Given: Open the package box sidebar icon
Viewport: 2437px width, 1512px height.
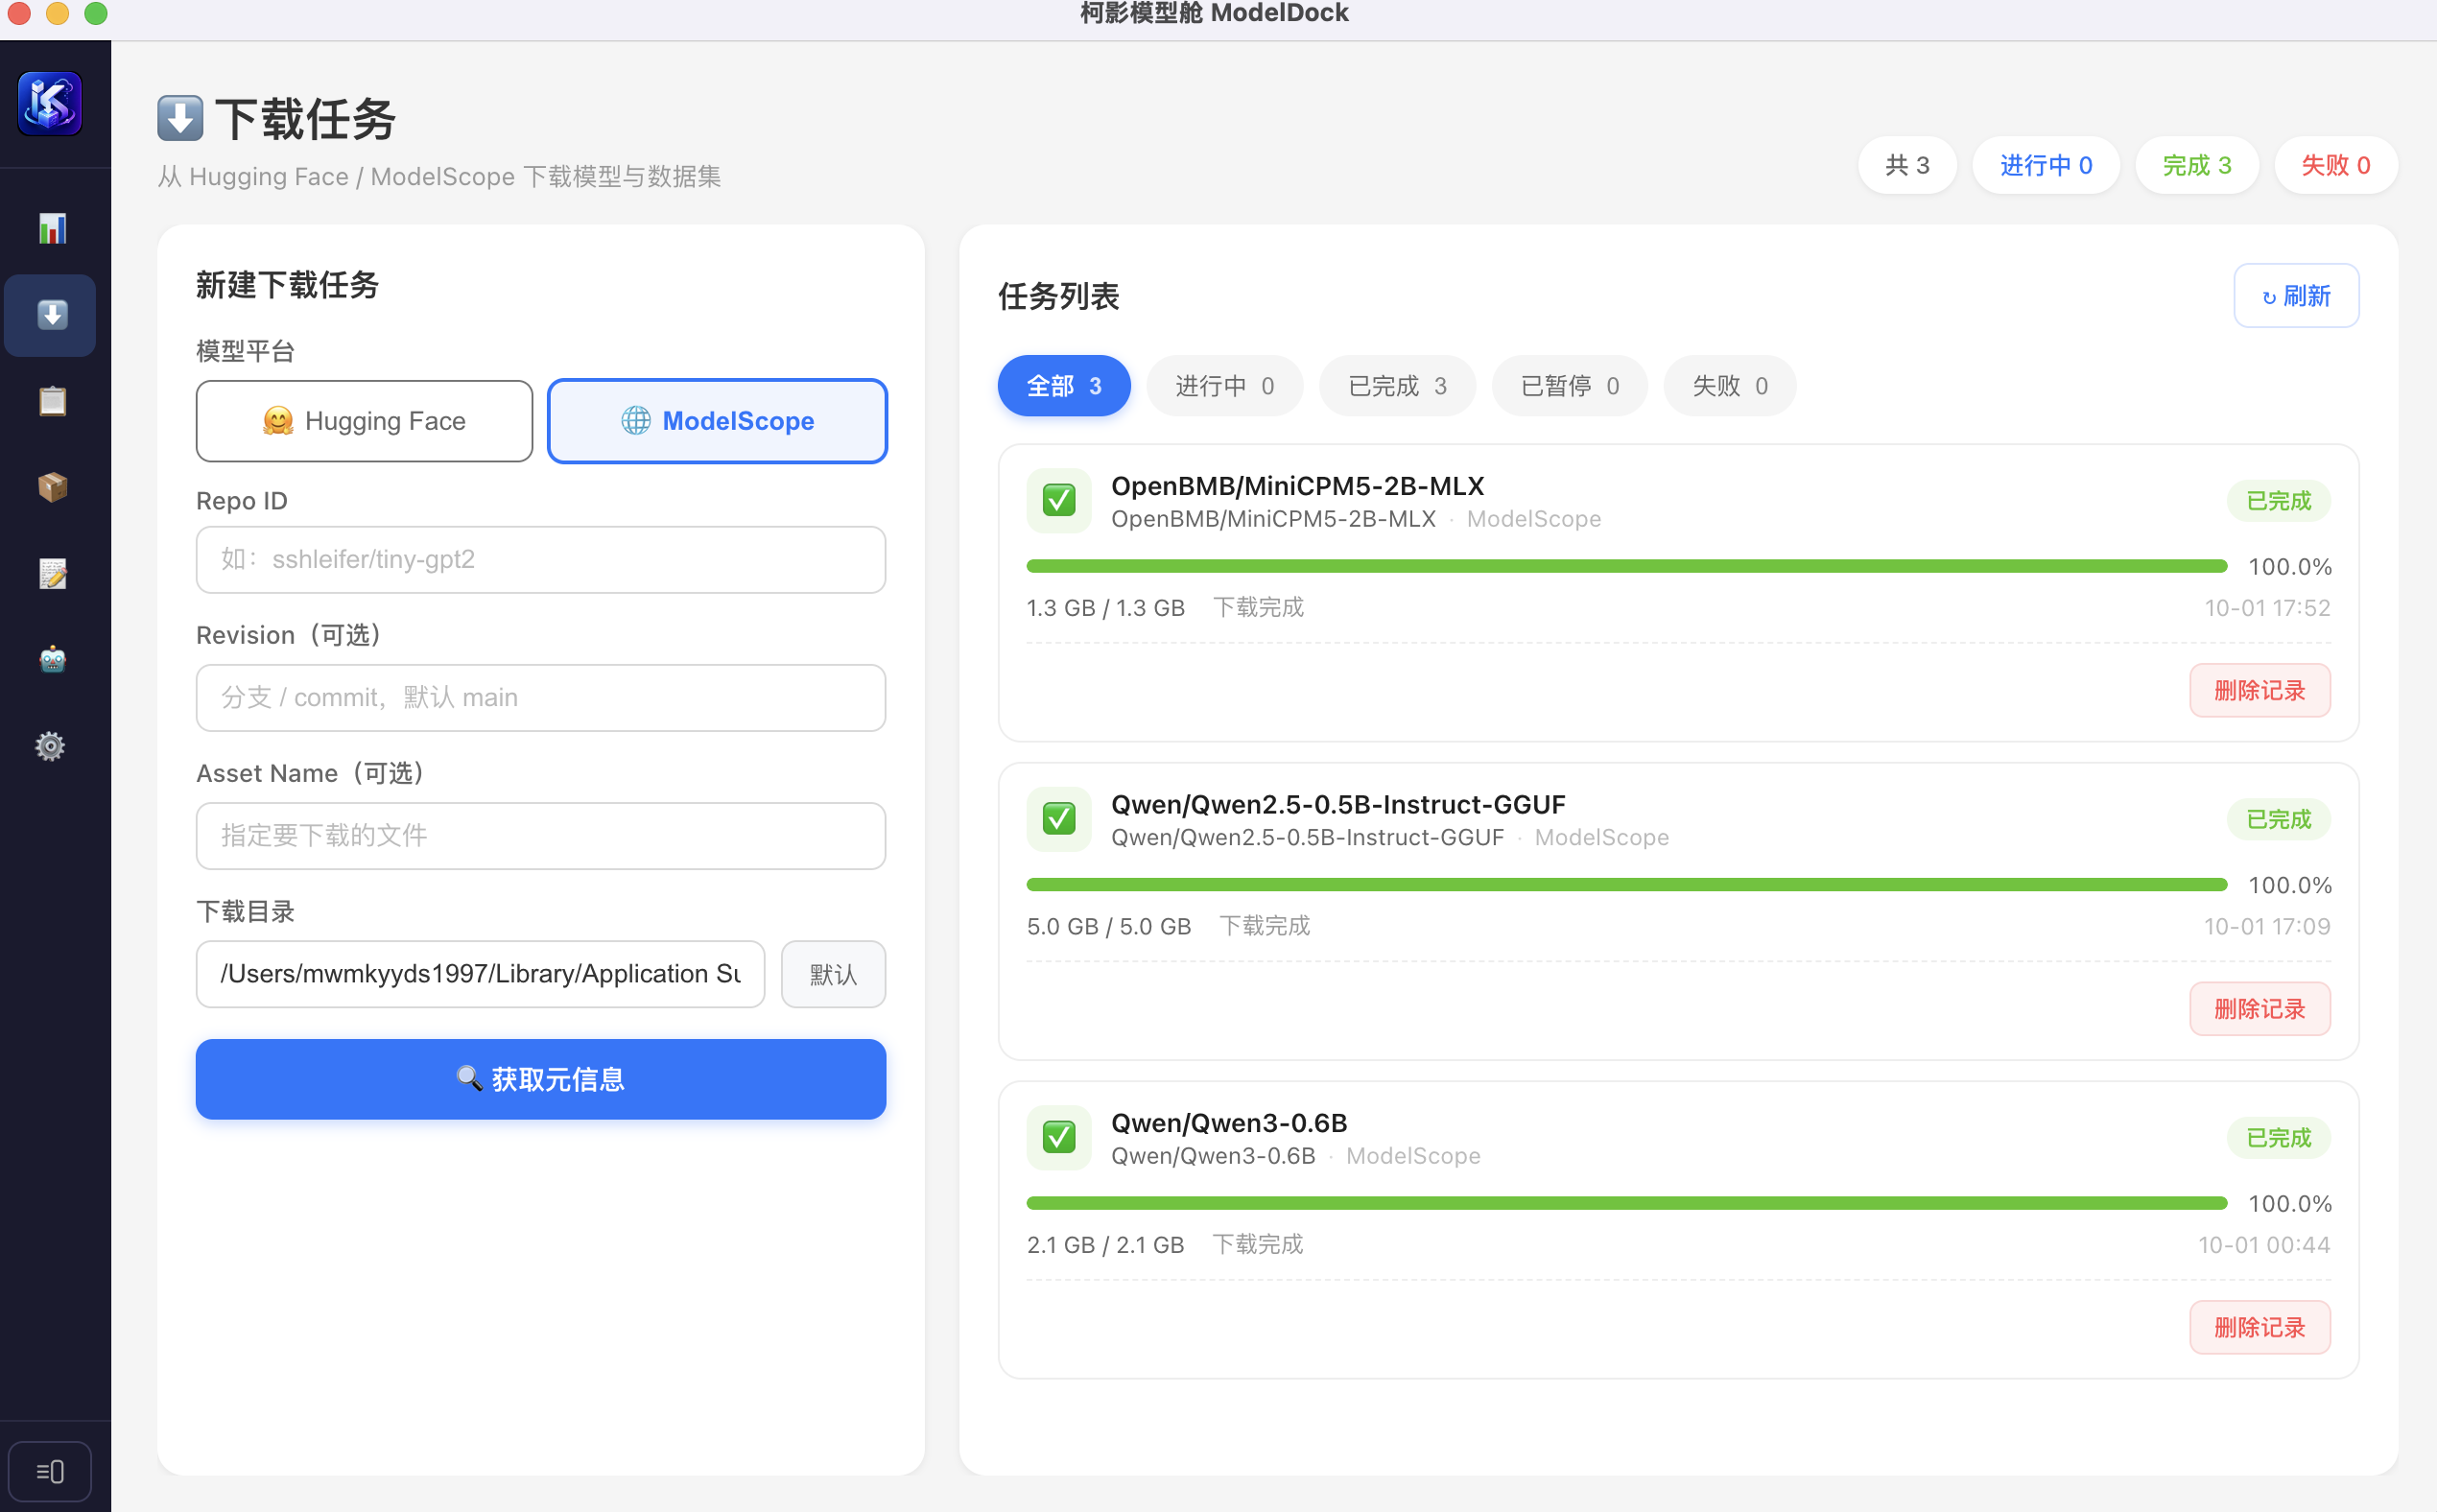Looking at the screenshot, I should pyautogui.click(x=52, y=487).
